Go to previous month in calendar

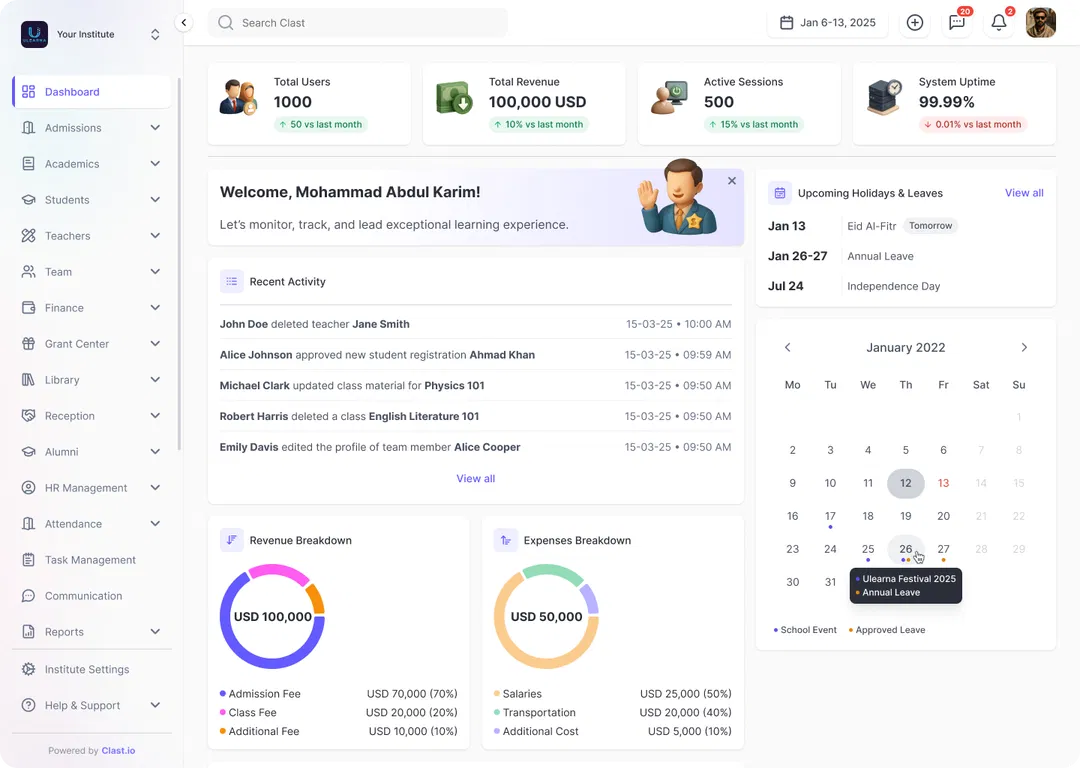pyautogui.click(x=787, y=347)
